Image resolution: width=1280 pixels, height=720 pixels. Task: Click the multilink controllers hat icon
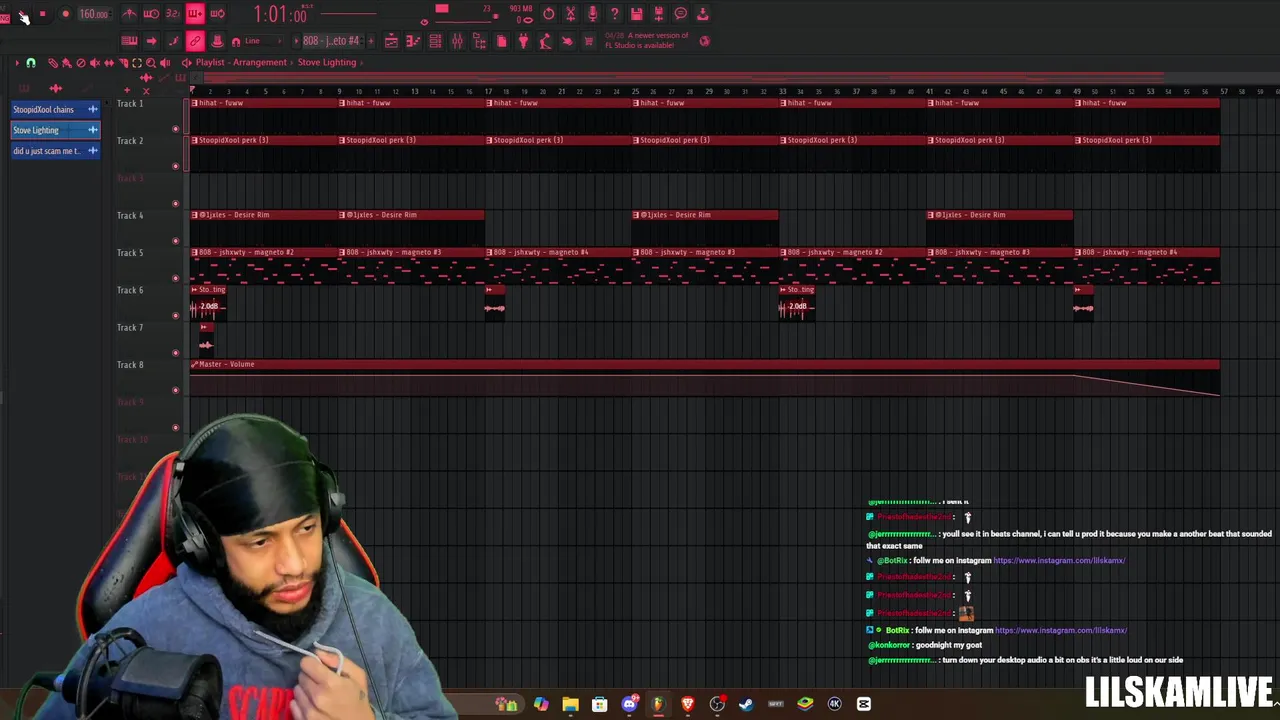pos(217,41)
